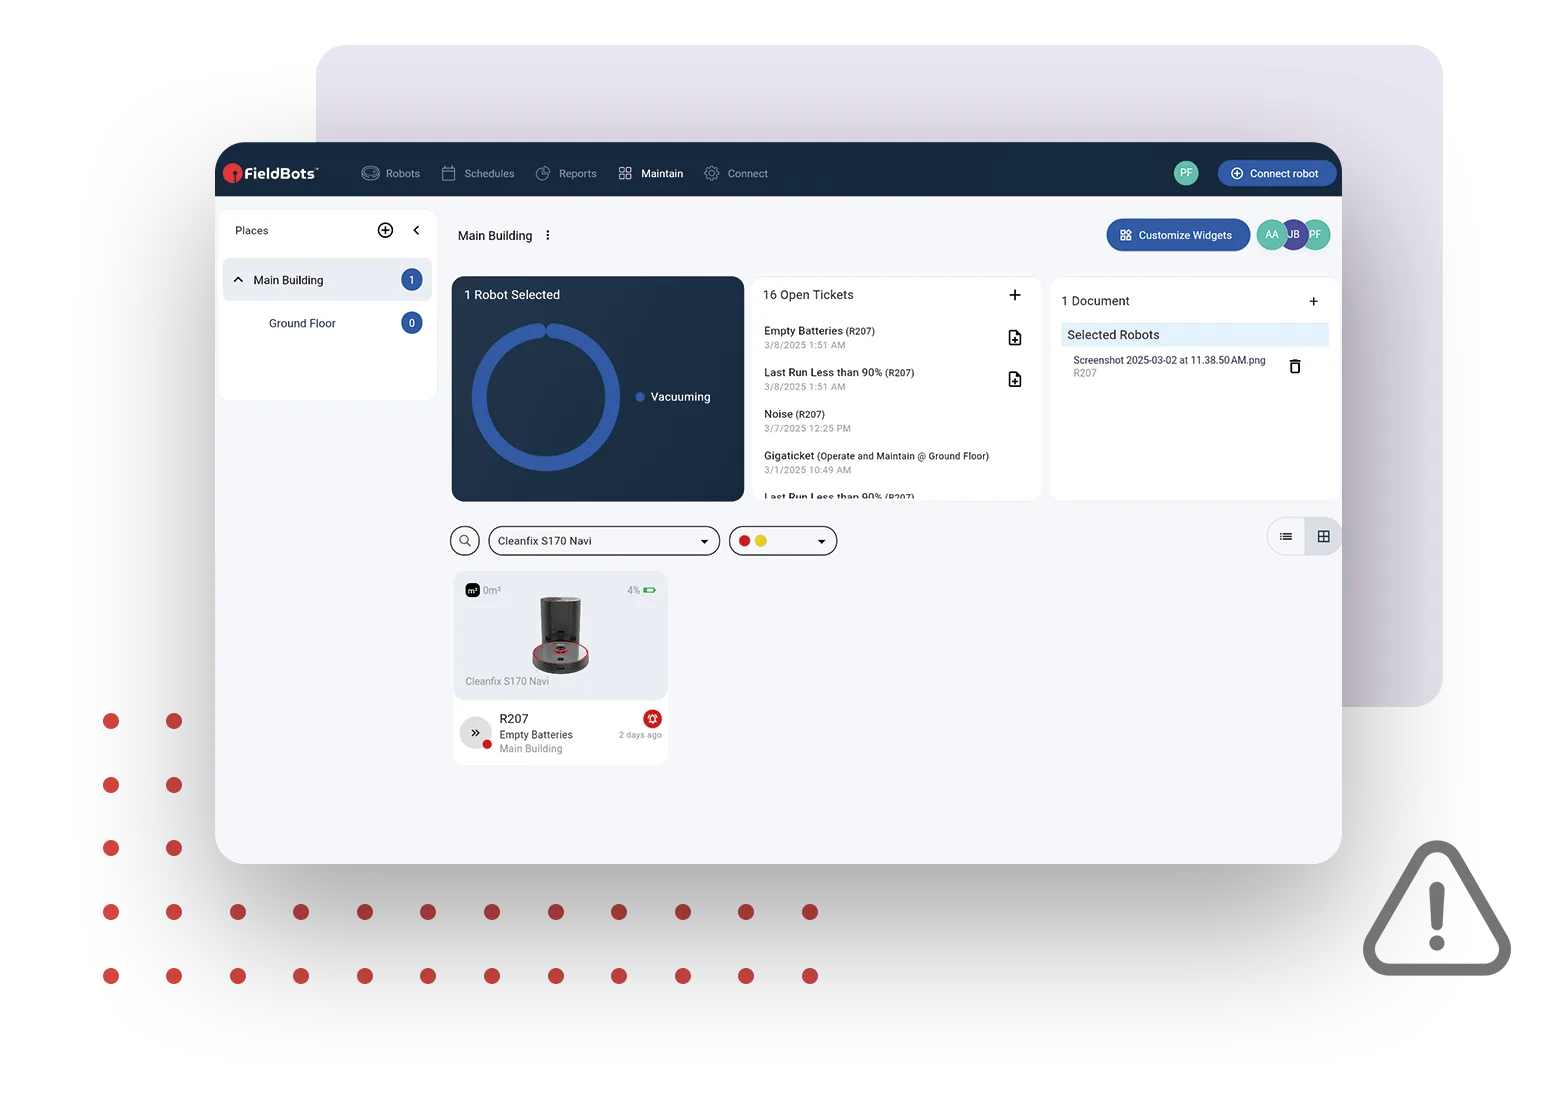Click the Connect robot button
Viewport: 1561px width, 1101px height.
click(1276, 173)
